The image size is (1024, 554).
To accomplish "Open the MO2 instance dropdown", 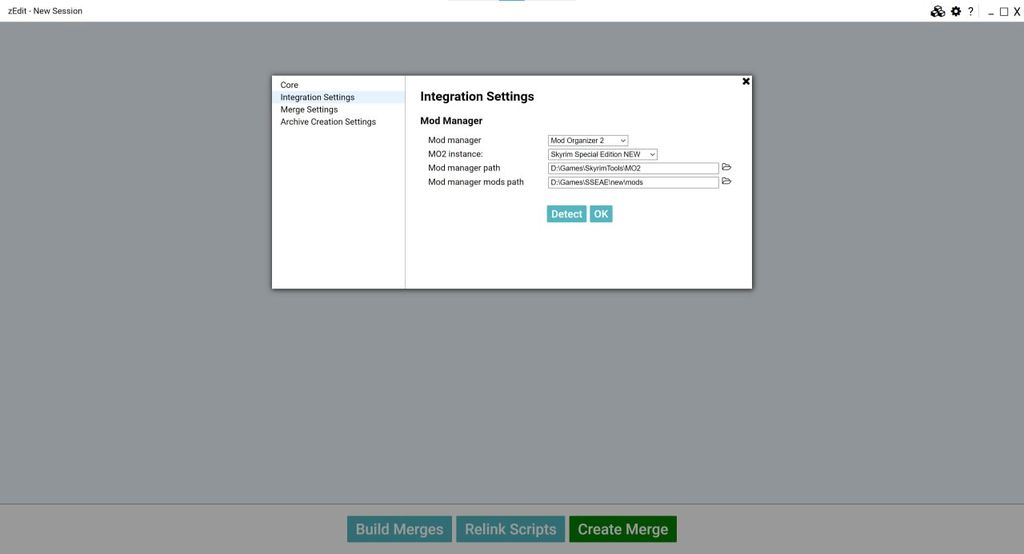I will click(x=602, y=154).
